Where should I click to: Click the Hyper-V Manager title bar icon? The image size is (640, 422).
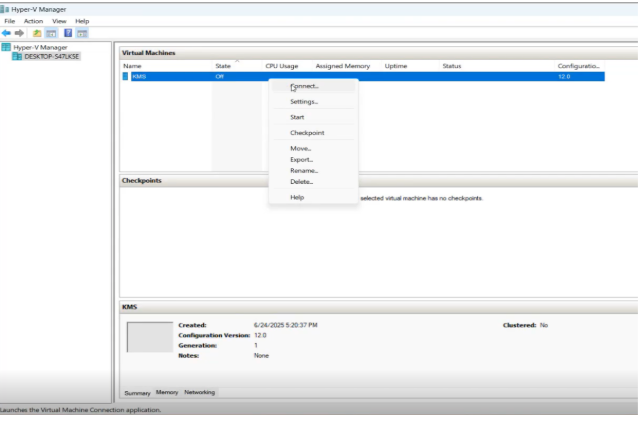click(4, 9)
